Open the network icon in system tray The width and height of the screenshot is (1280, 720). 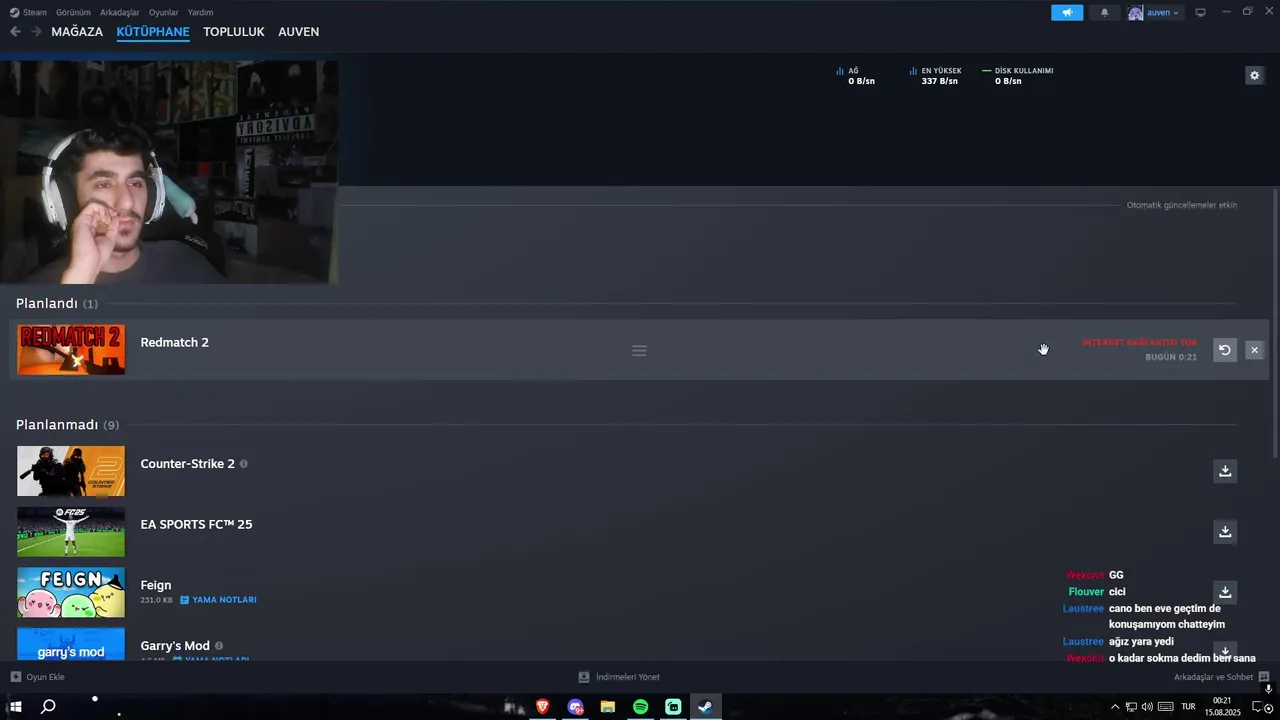coord(1131,707)
